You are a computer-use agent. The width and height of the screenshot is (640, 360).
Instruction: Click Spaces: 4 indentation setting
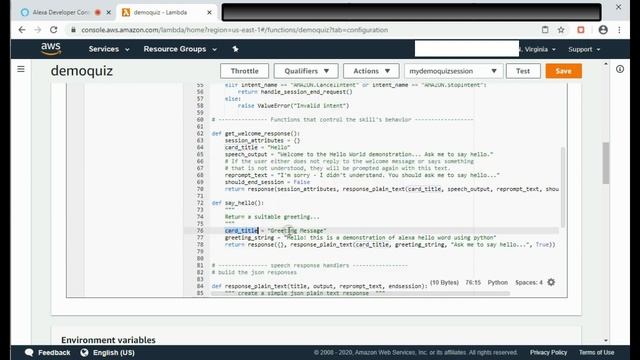point(529,282)
